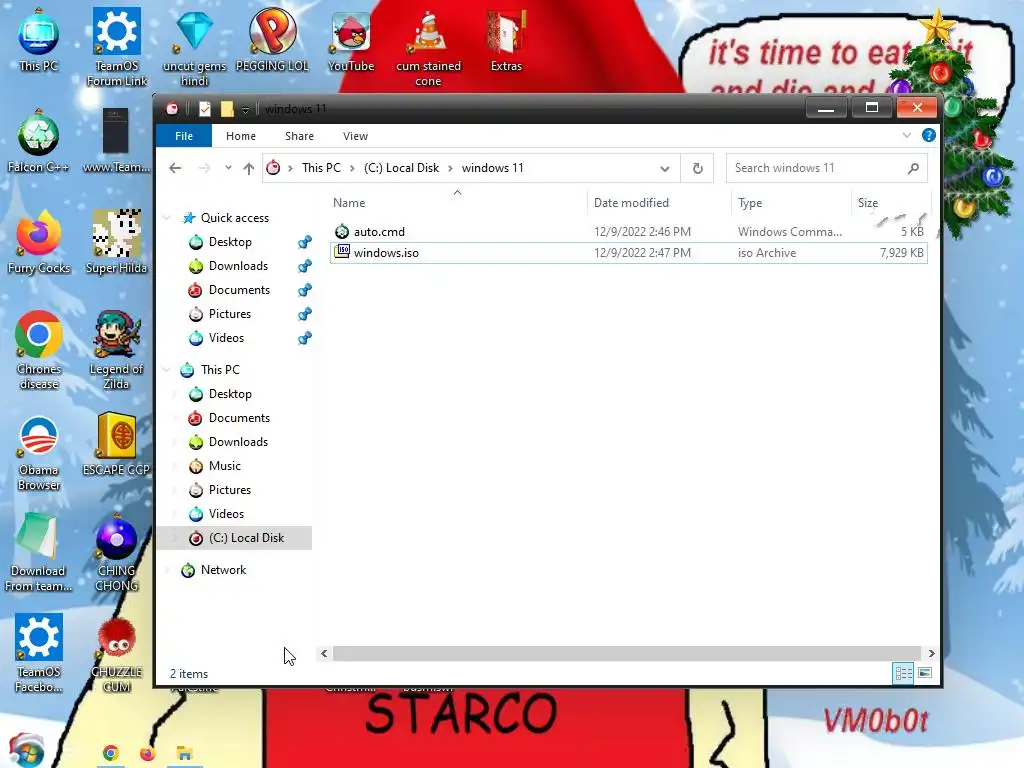Open Chrome from the taskbar
The image size is (1024, 768).
click(x=110, y=754)
